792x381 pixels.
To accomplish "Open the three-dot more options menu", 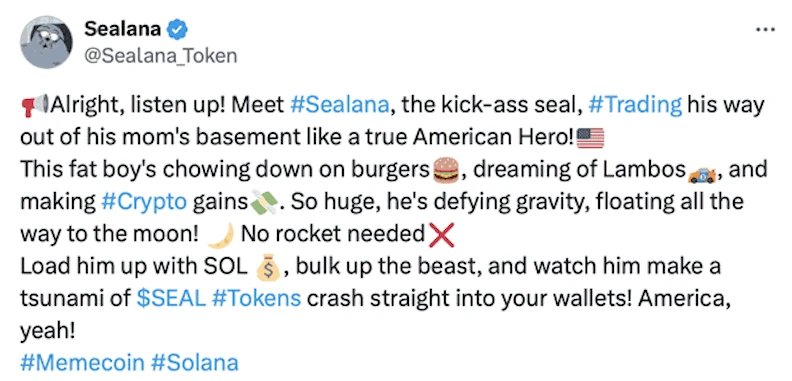I will click(765, 30).
